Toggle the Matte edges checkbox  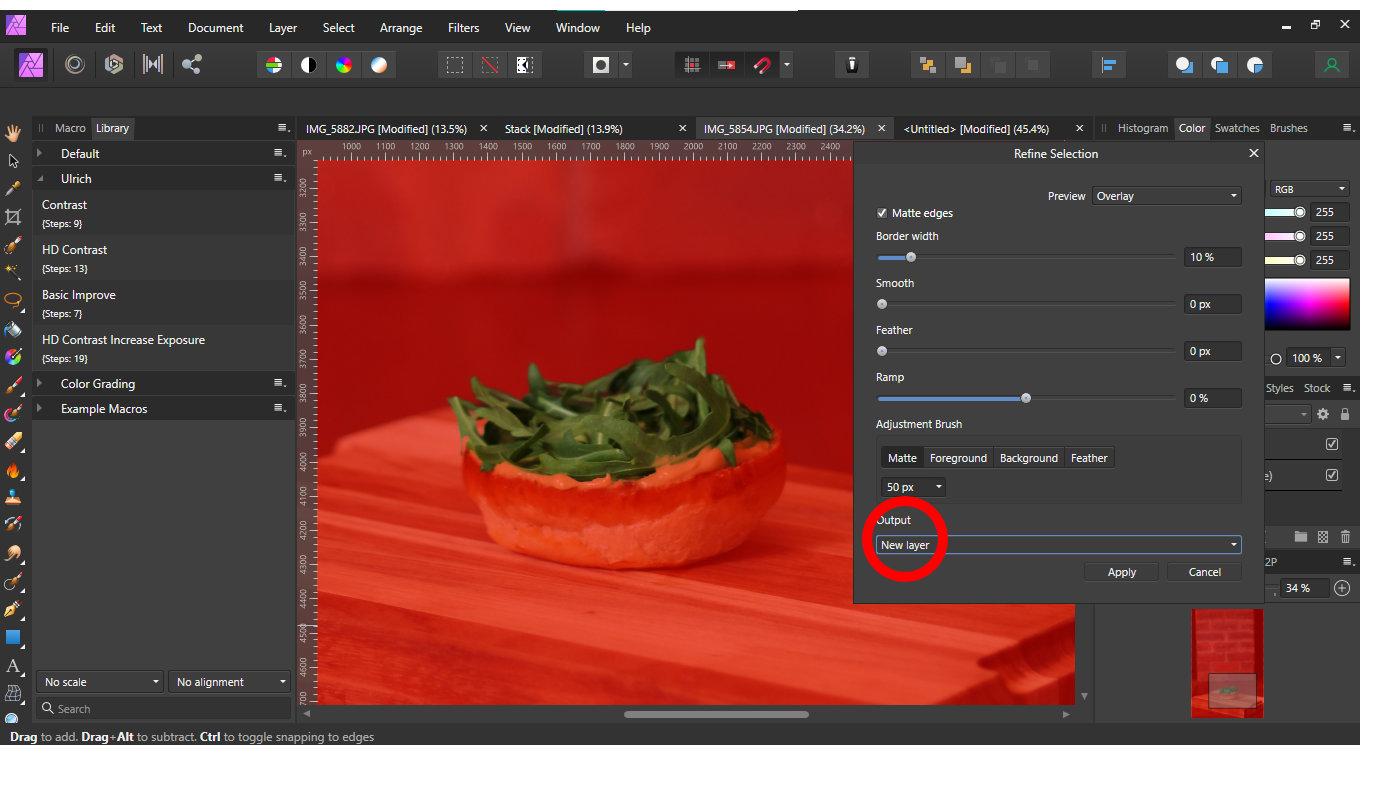point(882,213)
